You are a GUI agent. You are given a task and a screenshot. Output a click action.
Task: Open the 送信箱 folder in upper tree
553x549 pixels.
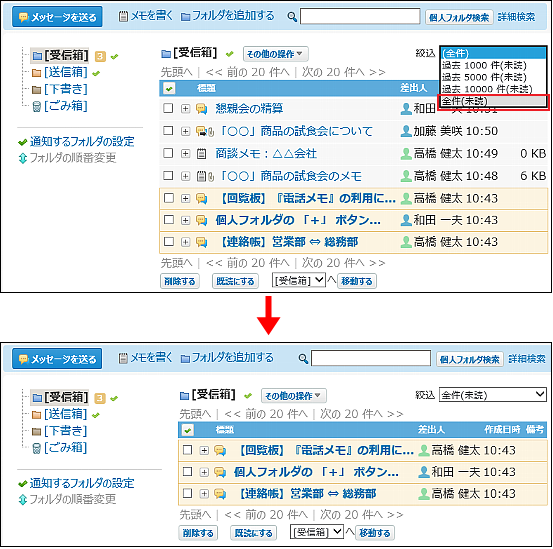click(66, 72)
